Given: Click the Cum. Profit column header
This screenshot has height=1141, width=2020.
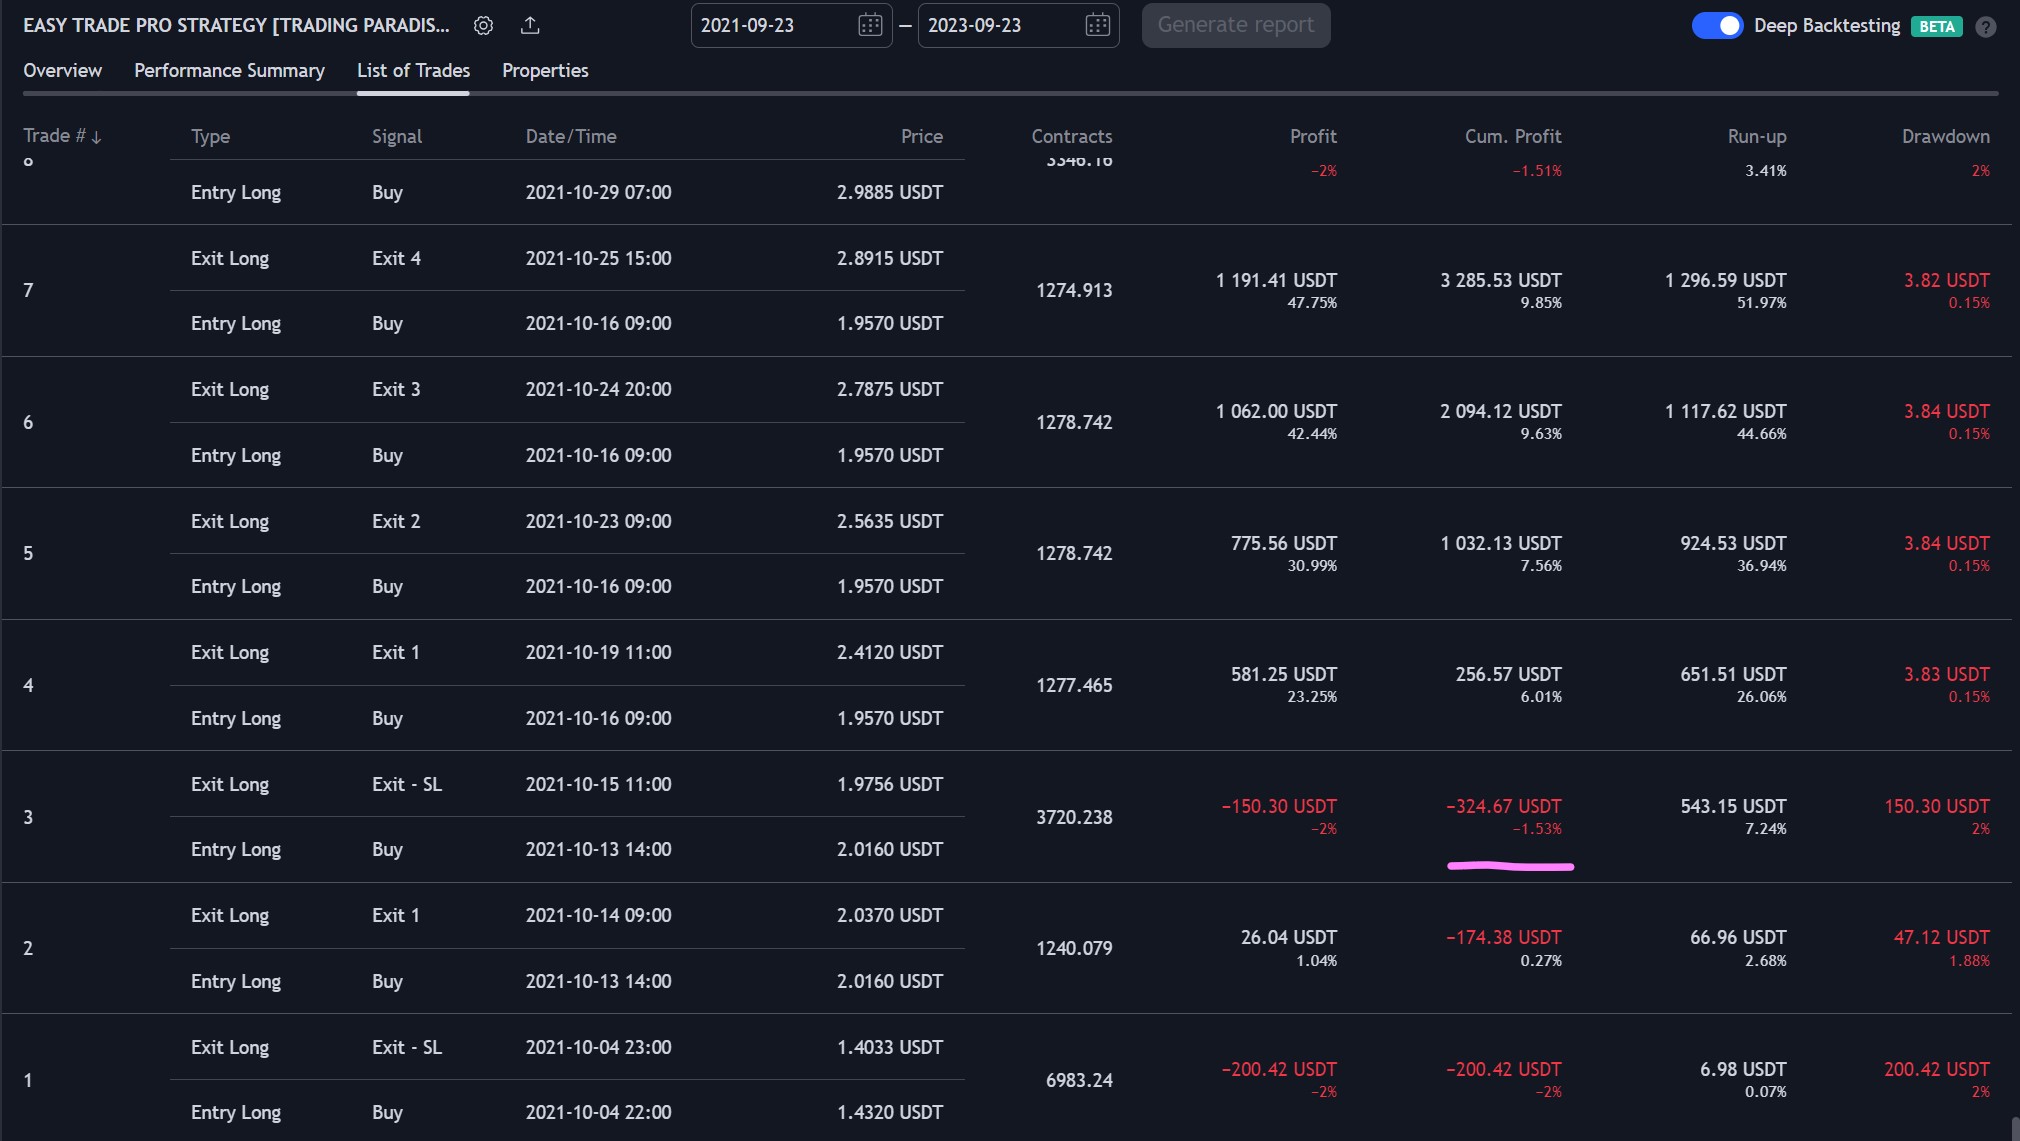Looking at the screenshot, I should [x=1512, y=136].
